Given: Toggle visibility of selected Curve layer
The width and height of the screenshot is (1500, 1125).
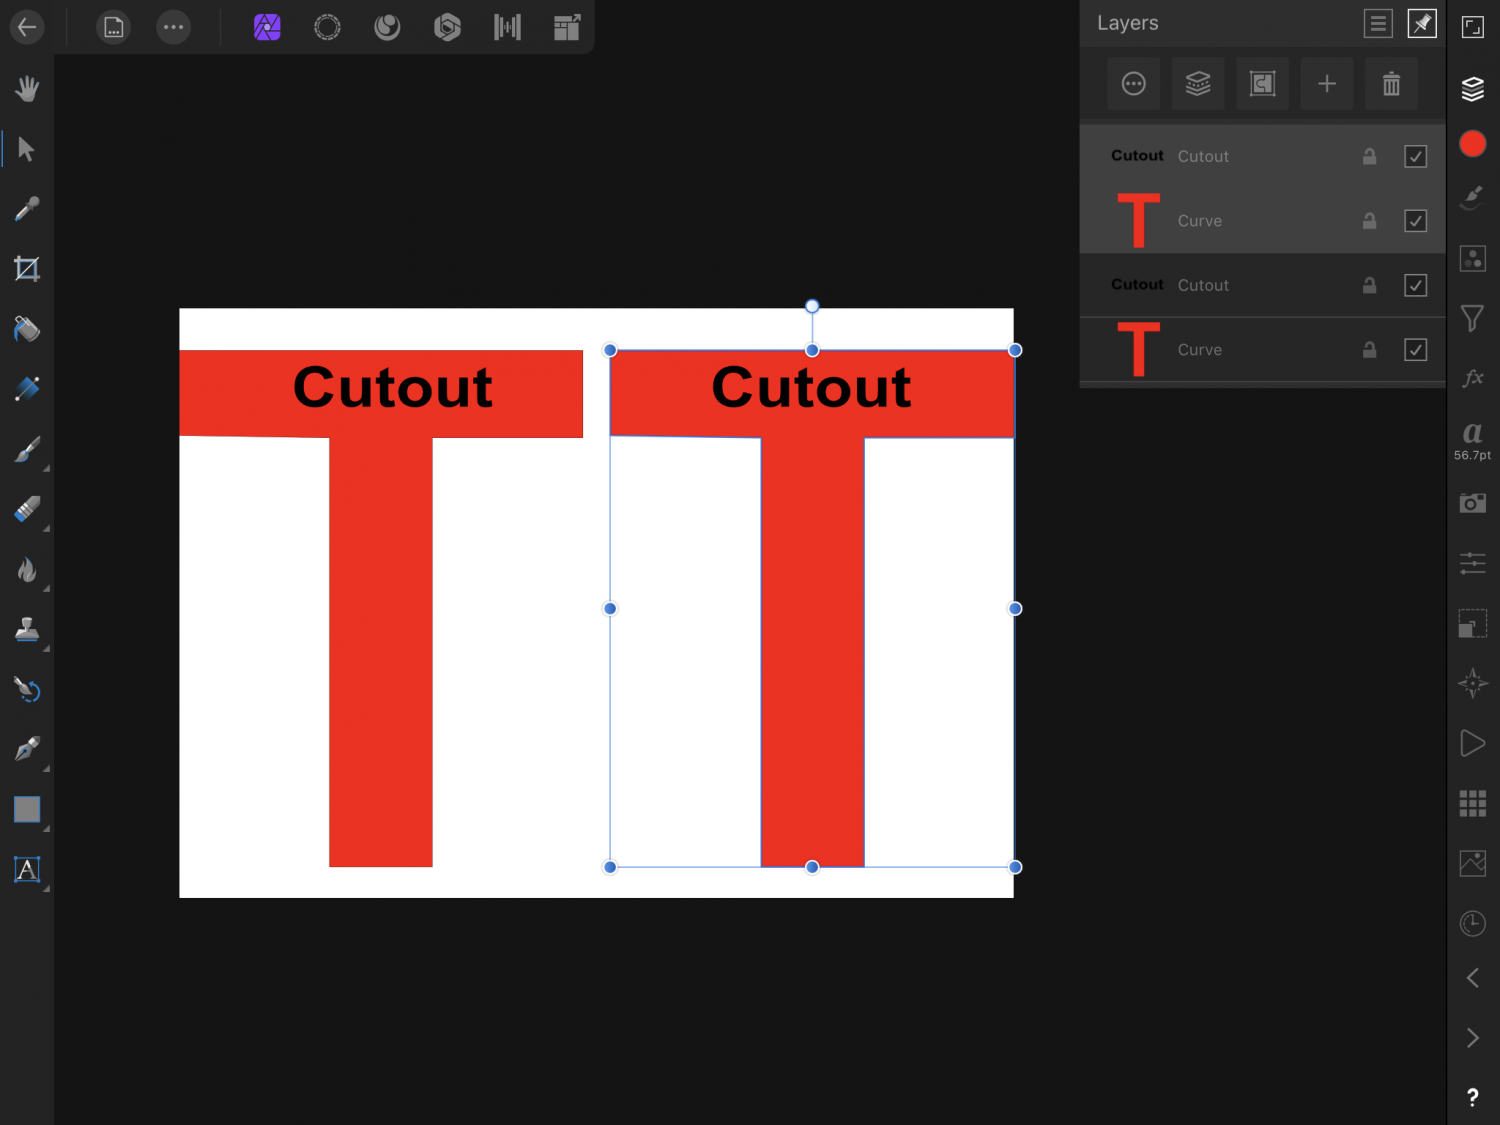Looking at the screenshot, I should (1416, 221).
